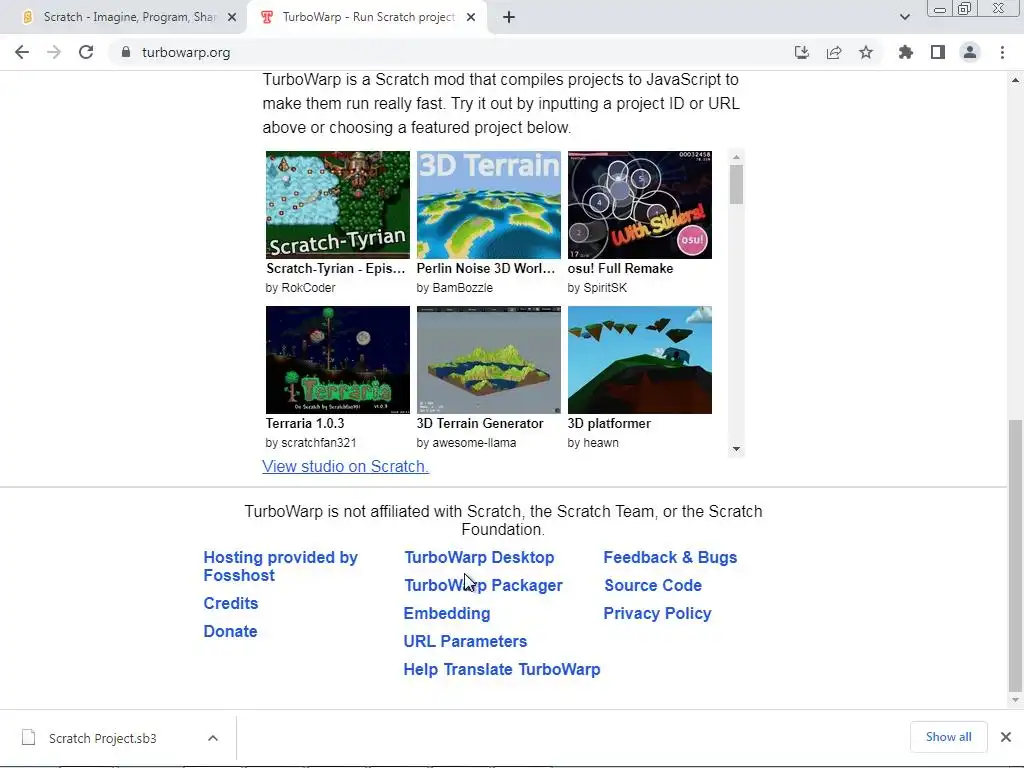Open the TurboWarp Desktop link

click(x=479, y=558)
